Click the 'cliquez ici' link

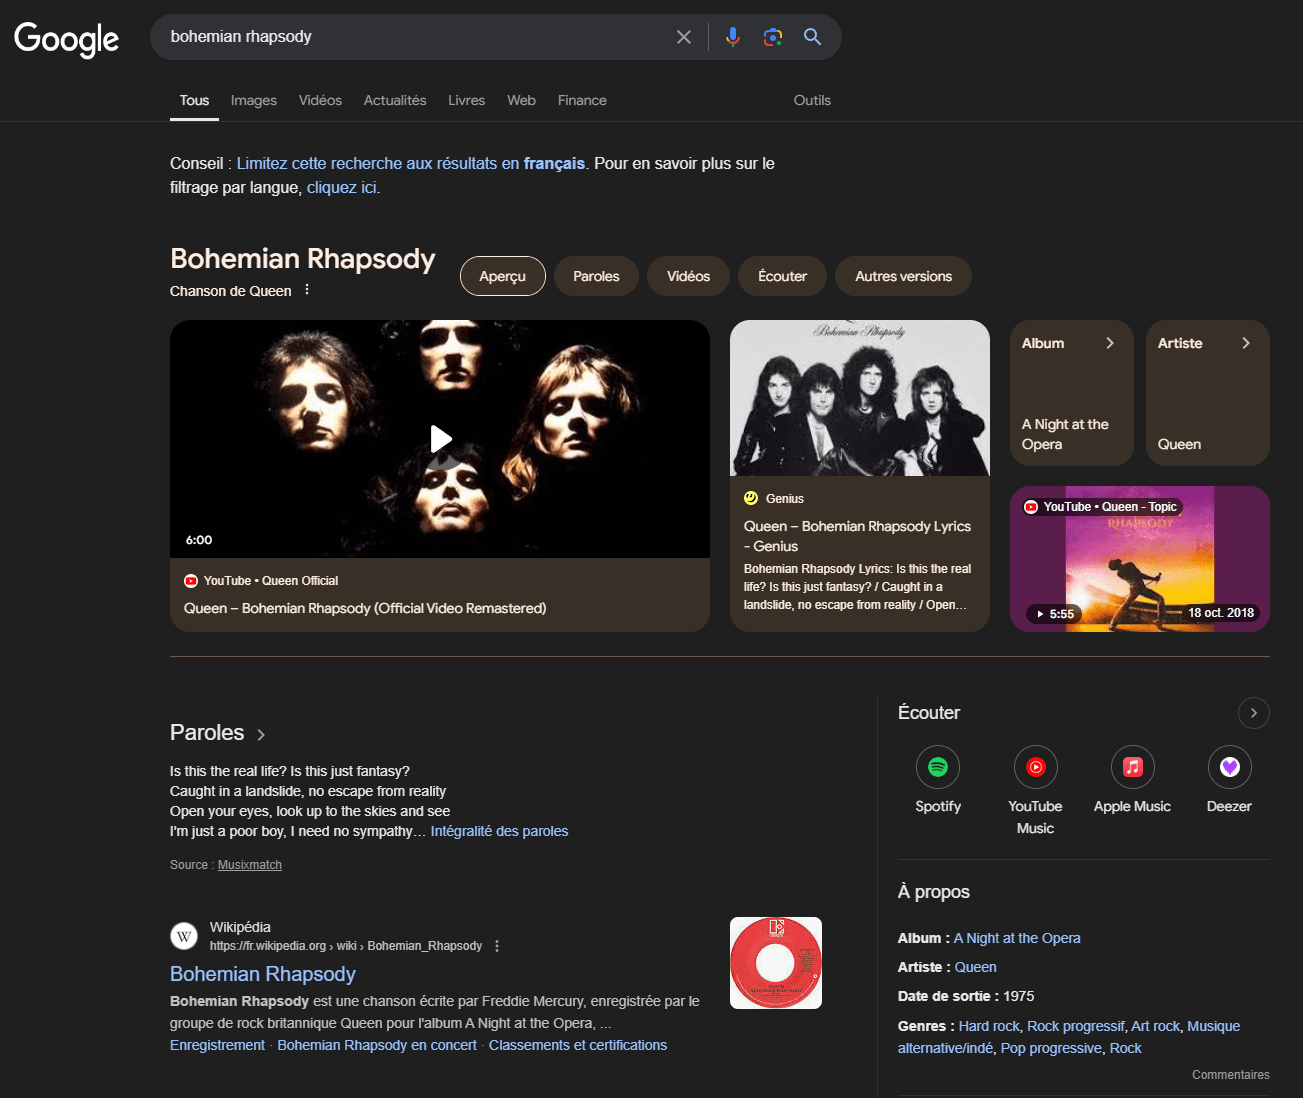tap(341, 187)
